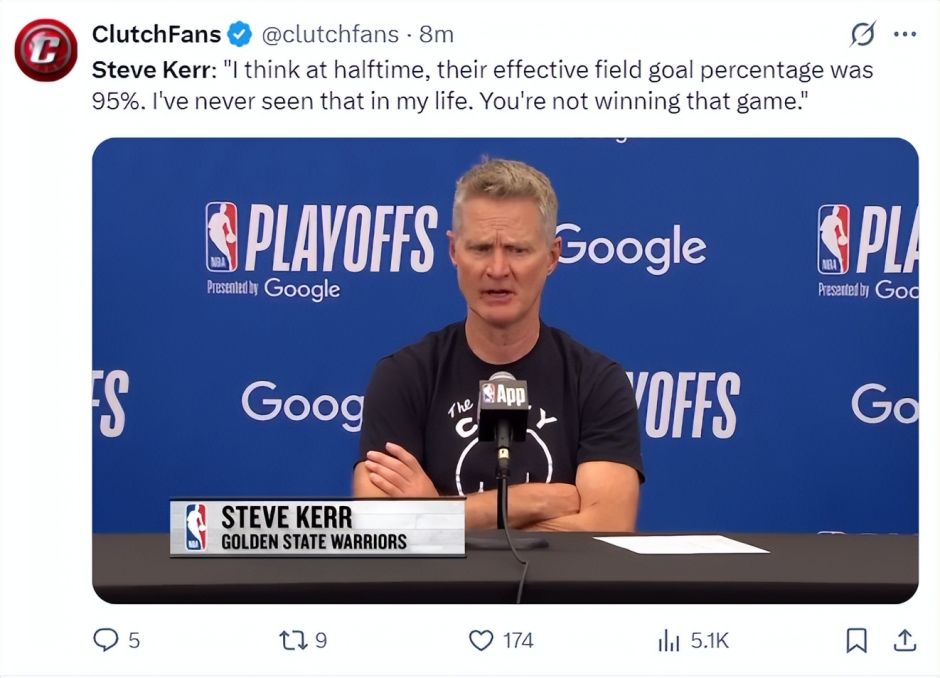Image resolution: width=940 pixels, height=678 pixels.
Task: Play the Steve Kerr press conference video
Action: pyautogui.click(x=505, y=370)
